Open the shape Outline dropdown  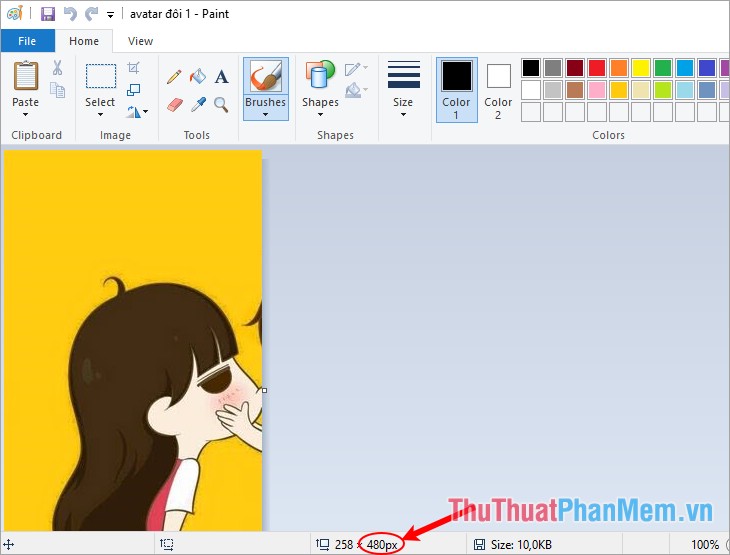click(356, 69)
